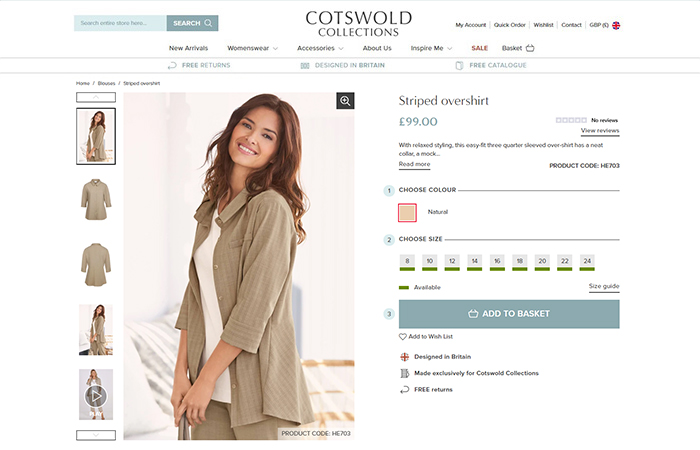
Task: Open the SALE menu item
Action: pos(479,48)
